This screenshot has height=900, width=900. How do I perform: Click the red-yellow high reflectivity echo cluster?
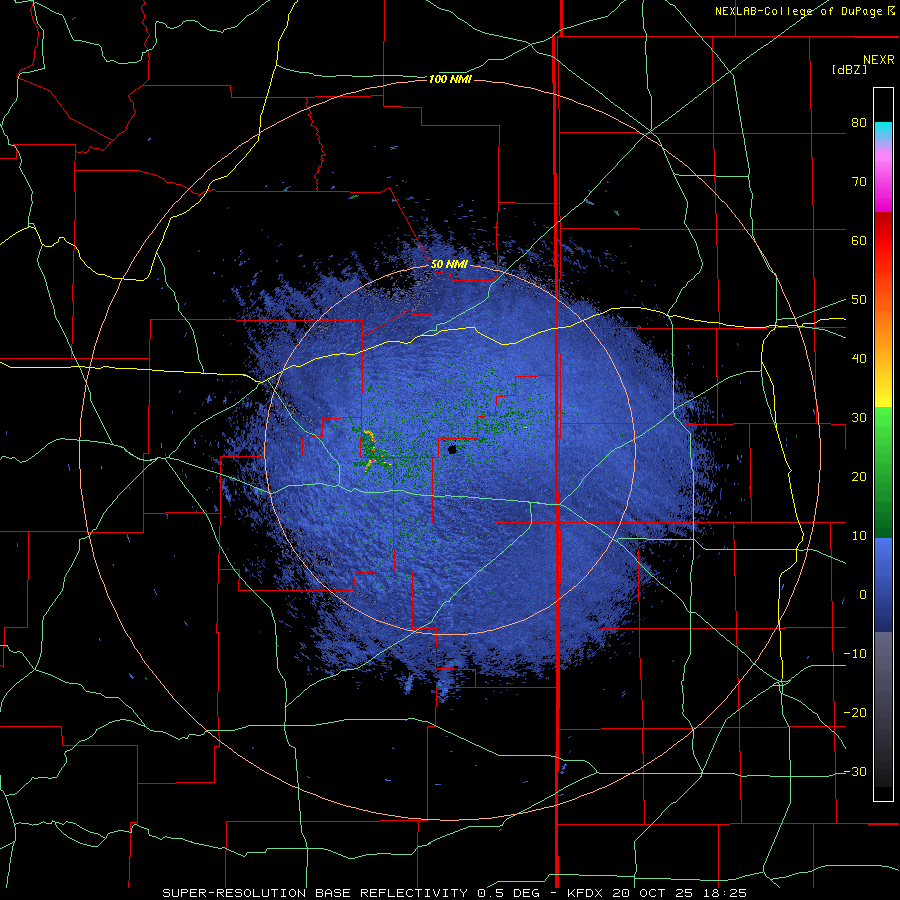point(370,450)
